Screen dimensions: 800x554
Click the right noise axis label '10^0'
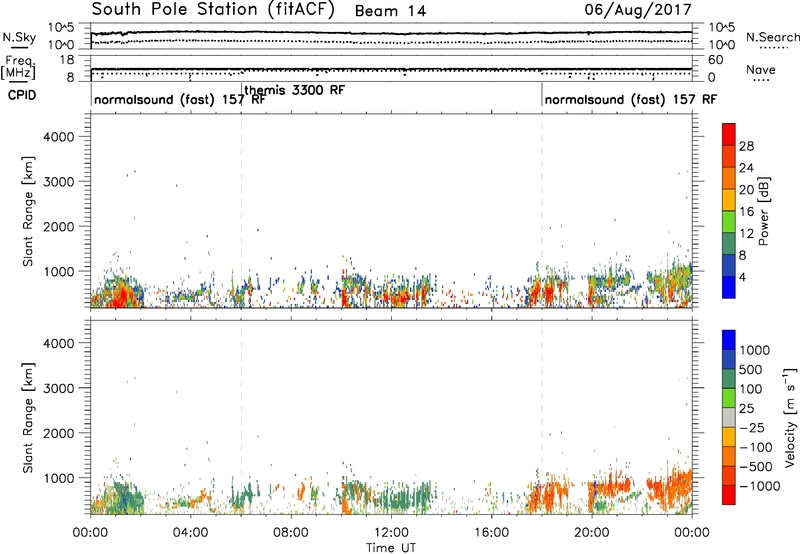[722, 45]
